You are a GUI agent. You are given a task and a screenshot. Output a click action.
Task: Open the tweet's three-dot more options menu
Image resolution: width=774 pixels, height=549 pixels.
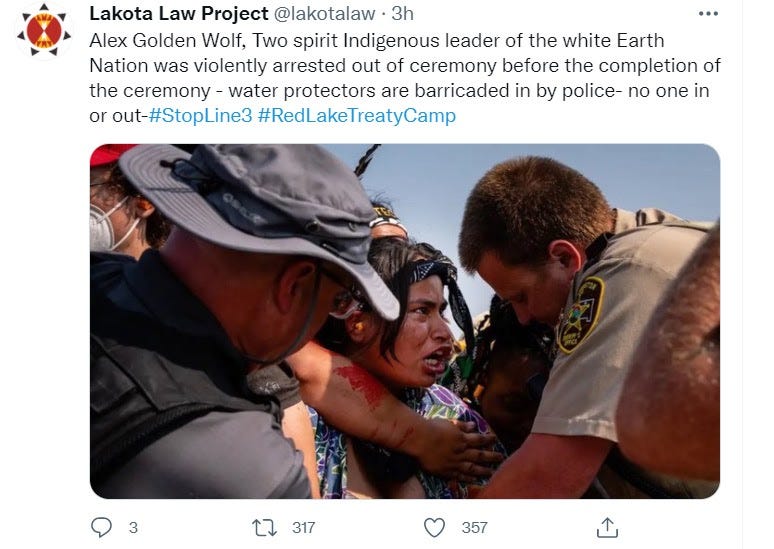(x=708, y=14)
